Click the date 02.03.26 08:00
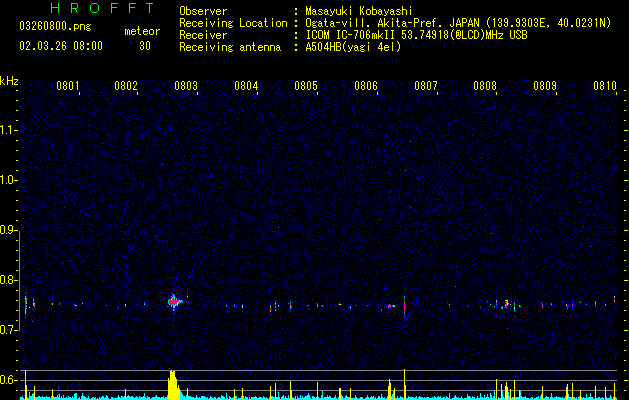The width and height of the screenshot is (629, 400). 61,46
